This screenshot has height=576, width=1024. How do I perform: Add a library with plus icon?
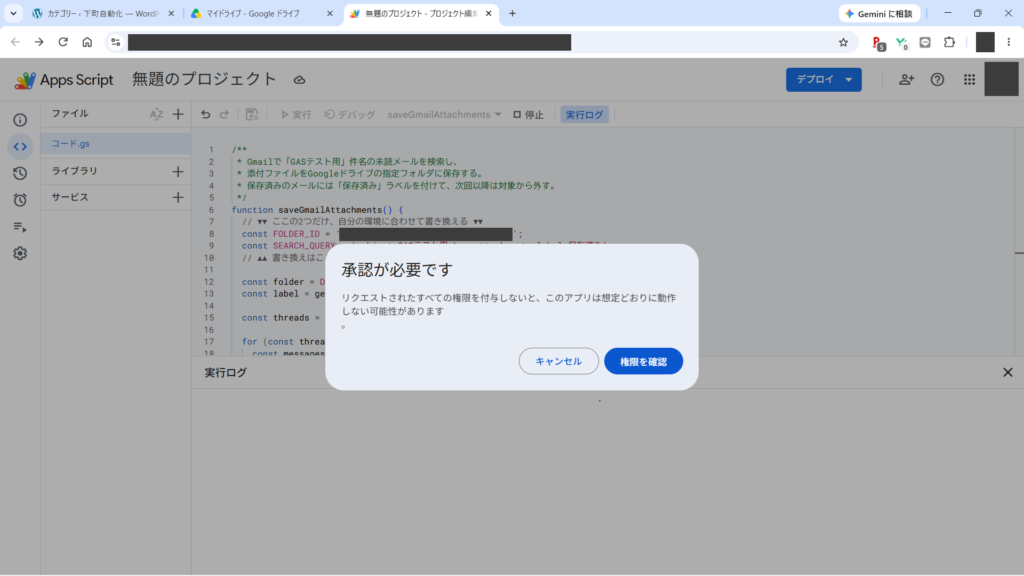click(x=178, y=172)
